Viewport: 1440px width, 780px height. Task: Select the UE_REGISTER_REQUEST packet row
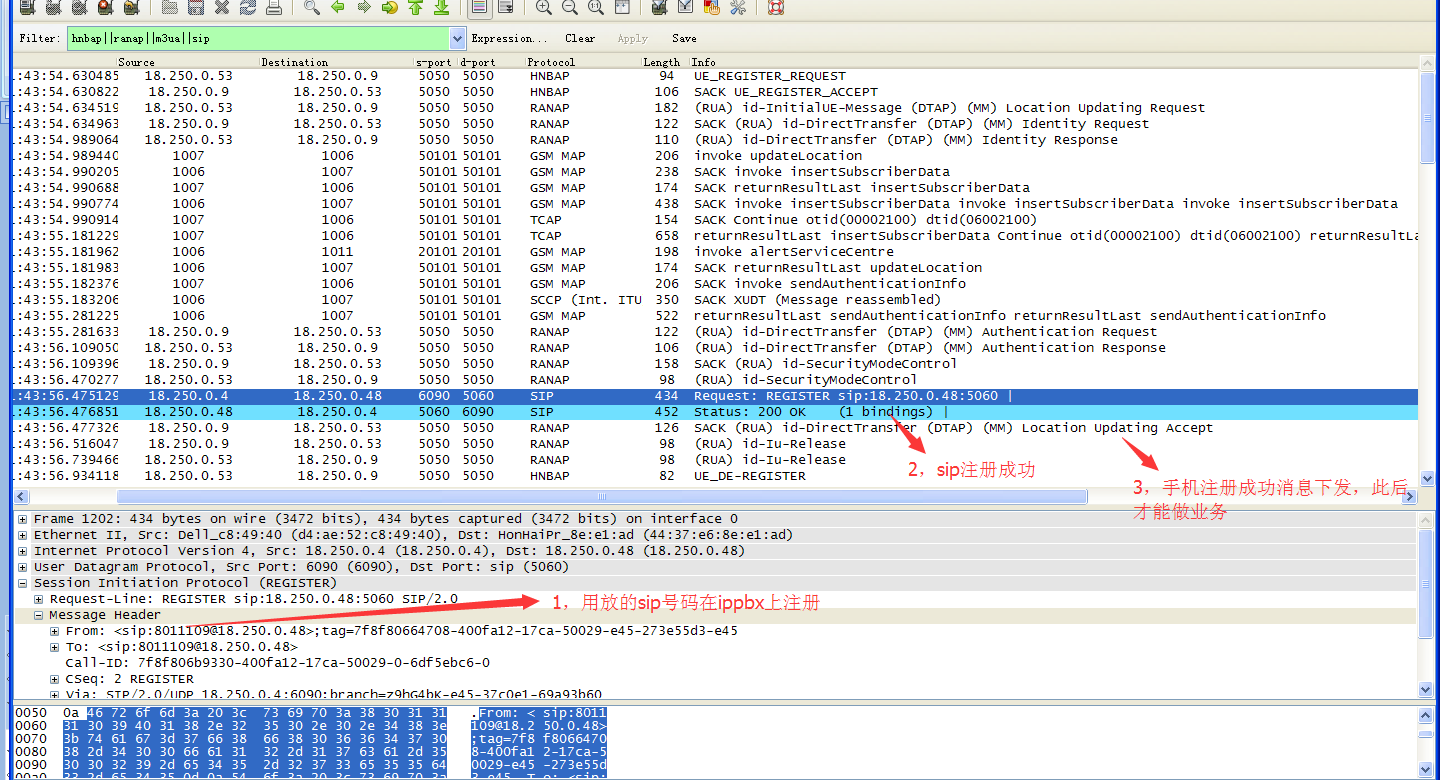(x=716, y=76)
